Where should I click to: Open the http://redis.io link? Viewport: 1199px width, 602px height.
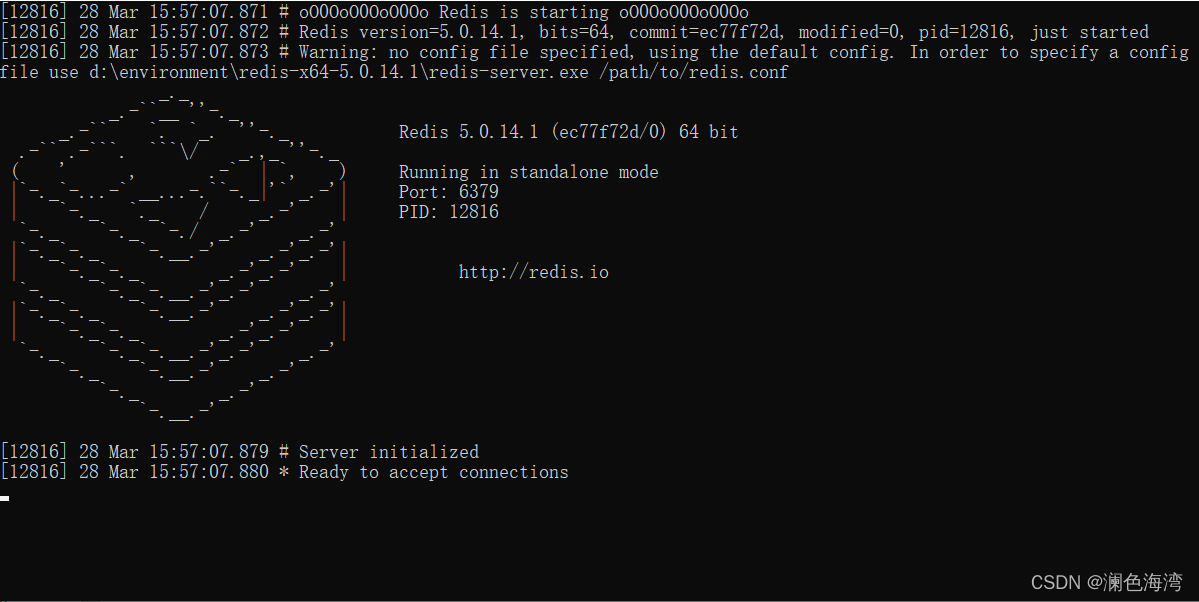533,271
